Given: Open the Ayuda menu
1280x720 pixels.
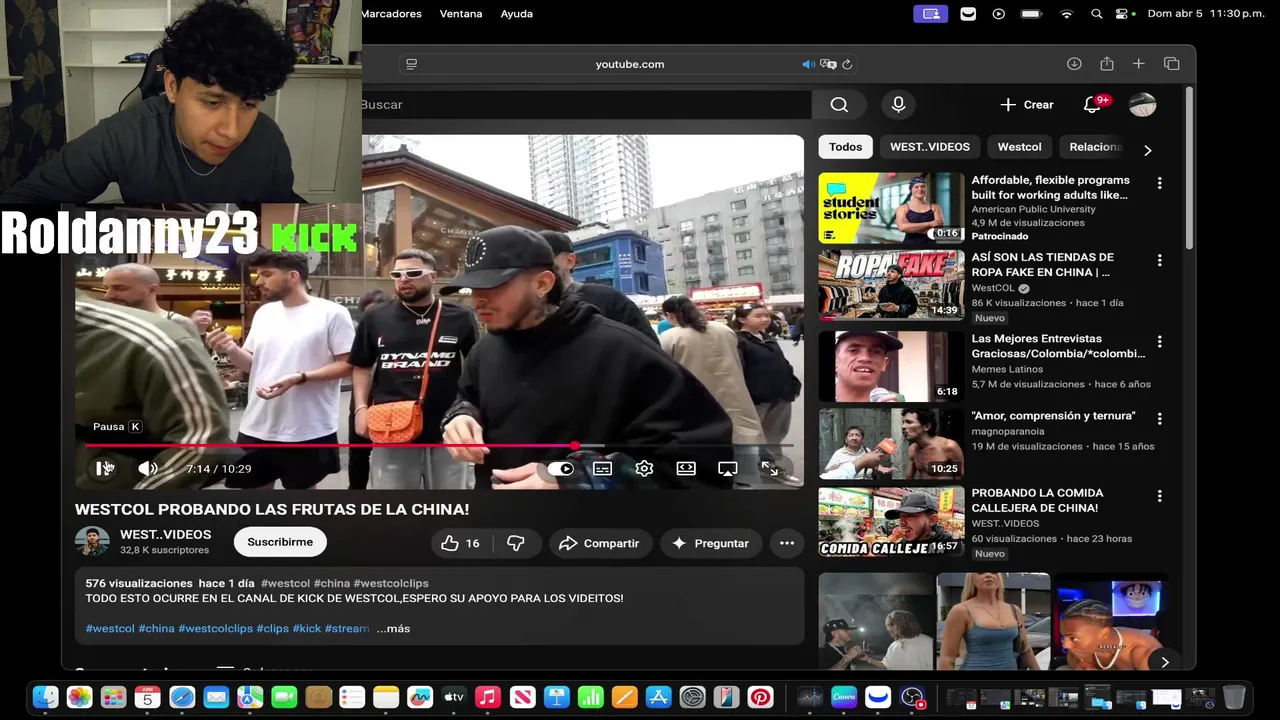Looking at the screenshot, I should (x=517, y=14).
